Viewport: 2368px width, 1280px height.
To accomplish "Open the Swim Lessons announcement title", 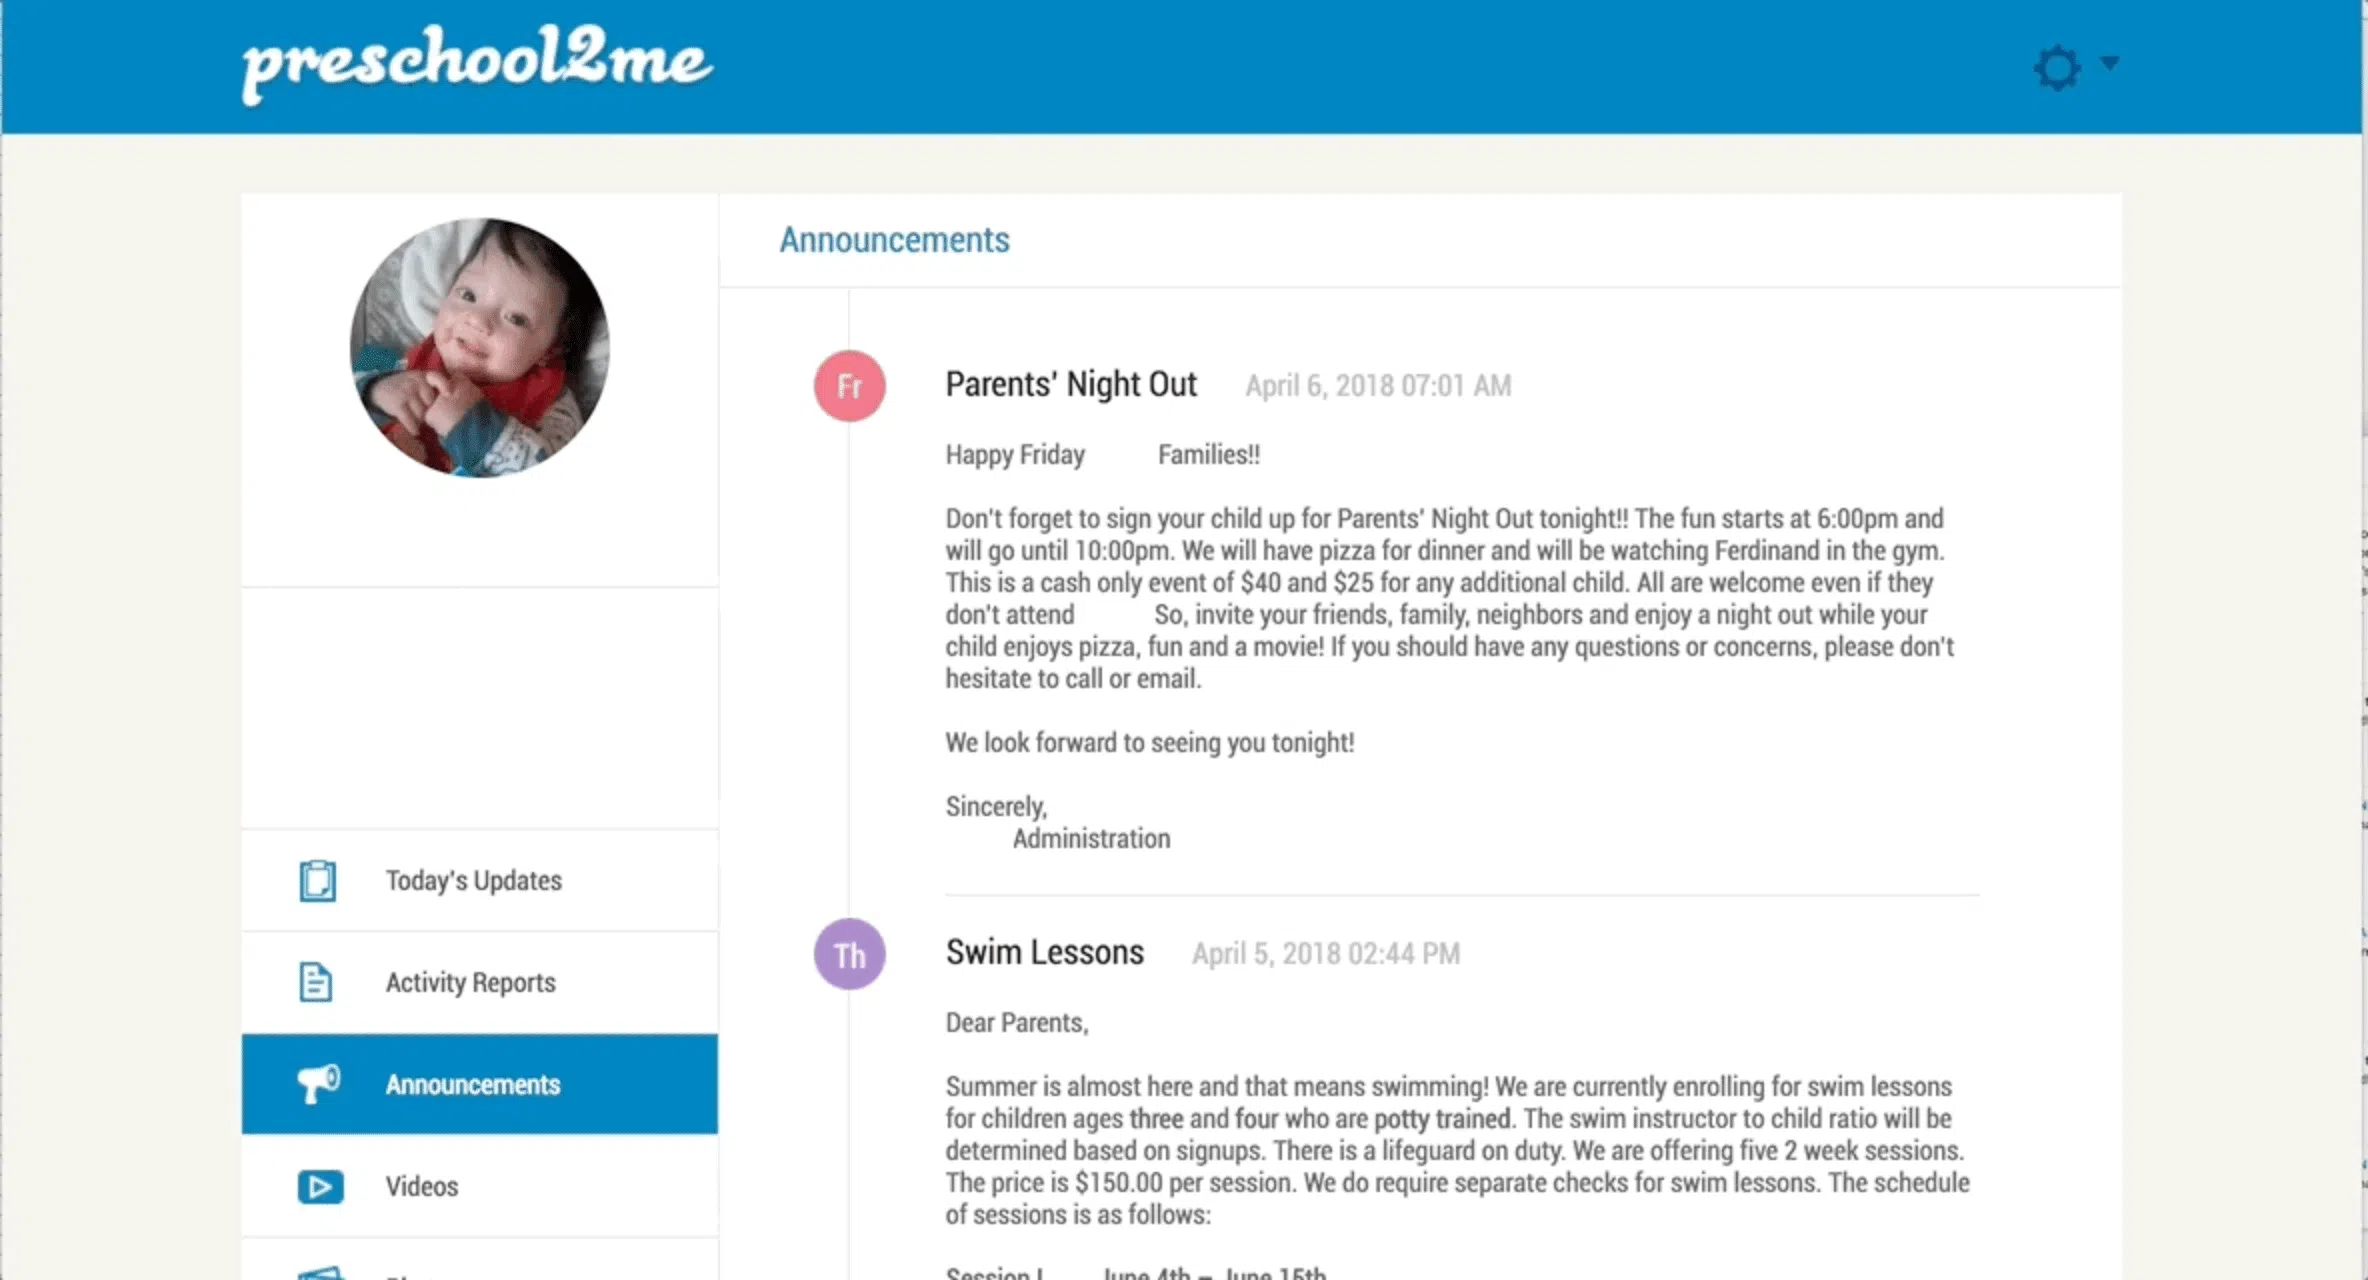I will 1045,952.
